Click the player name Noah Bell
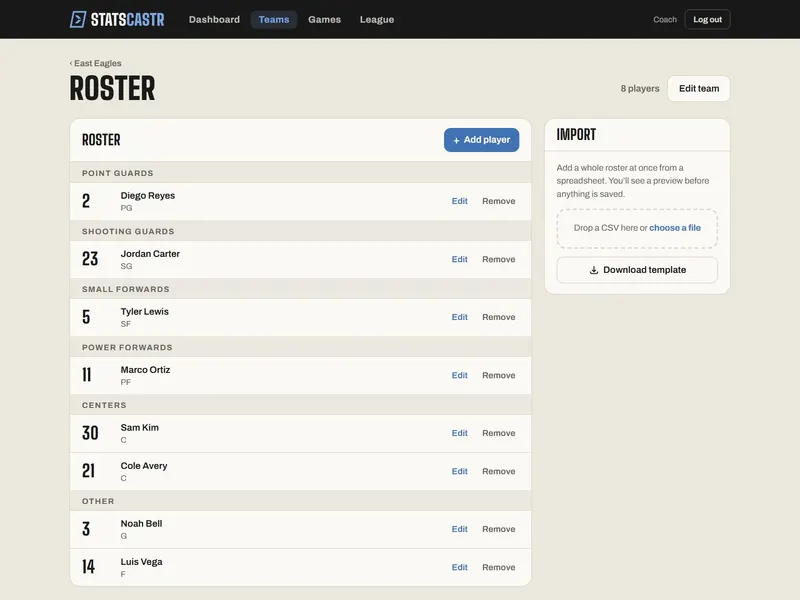The height and width of the screenshot is (600, 800). [141, 523]
